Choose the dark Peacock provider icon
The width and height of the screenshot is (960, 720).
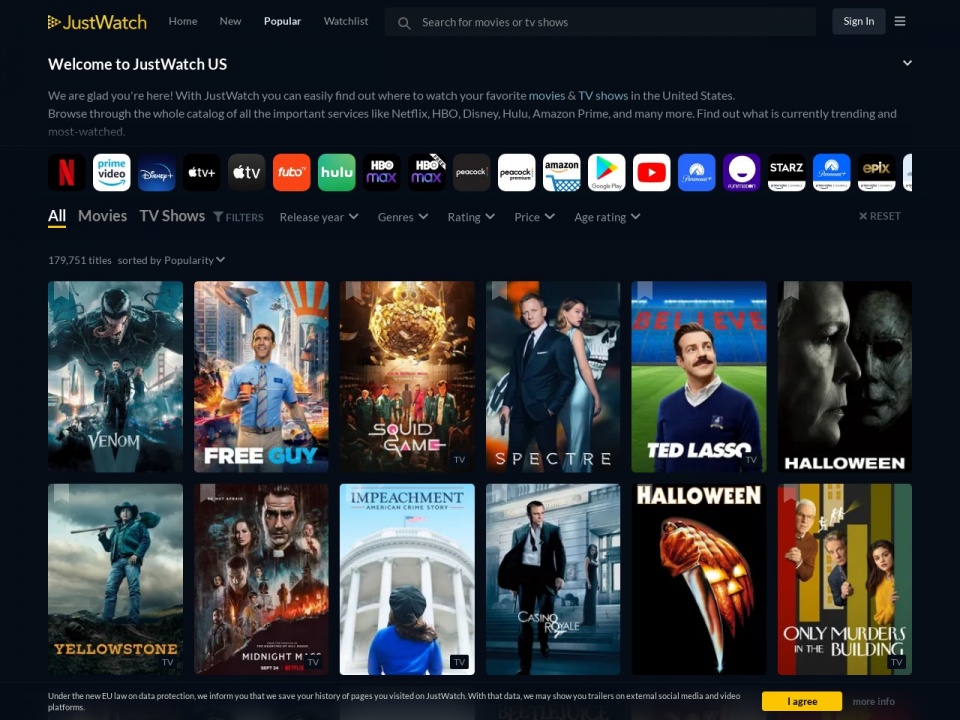point(471,173)
